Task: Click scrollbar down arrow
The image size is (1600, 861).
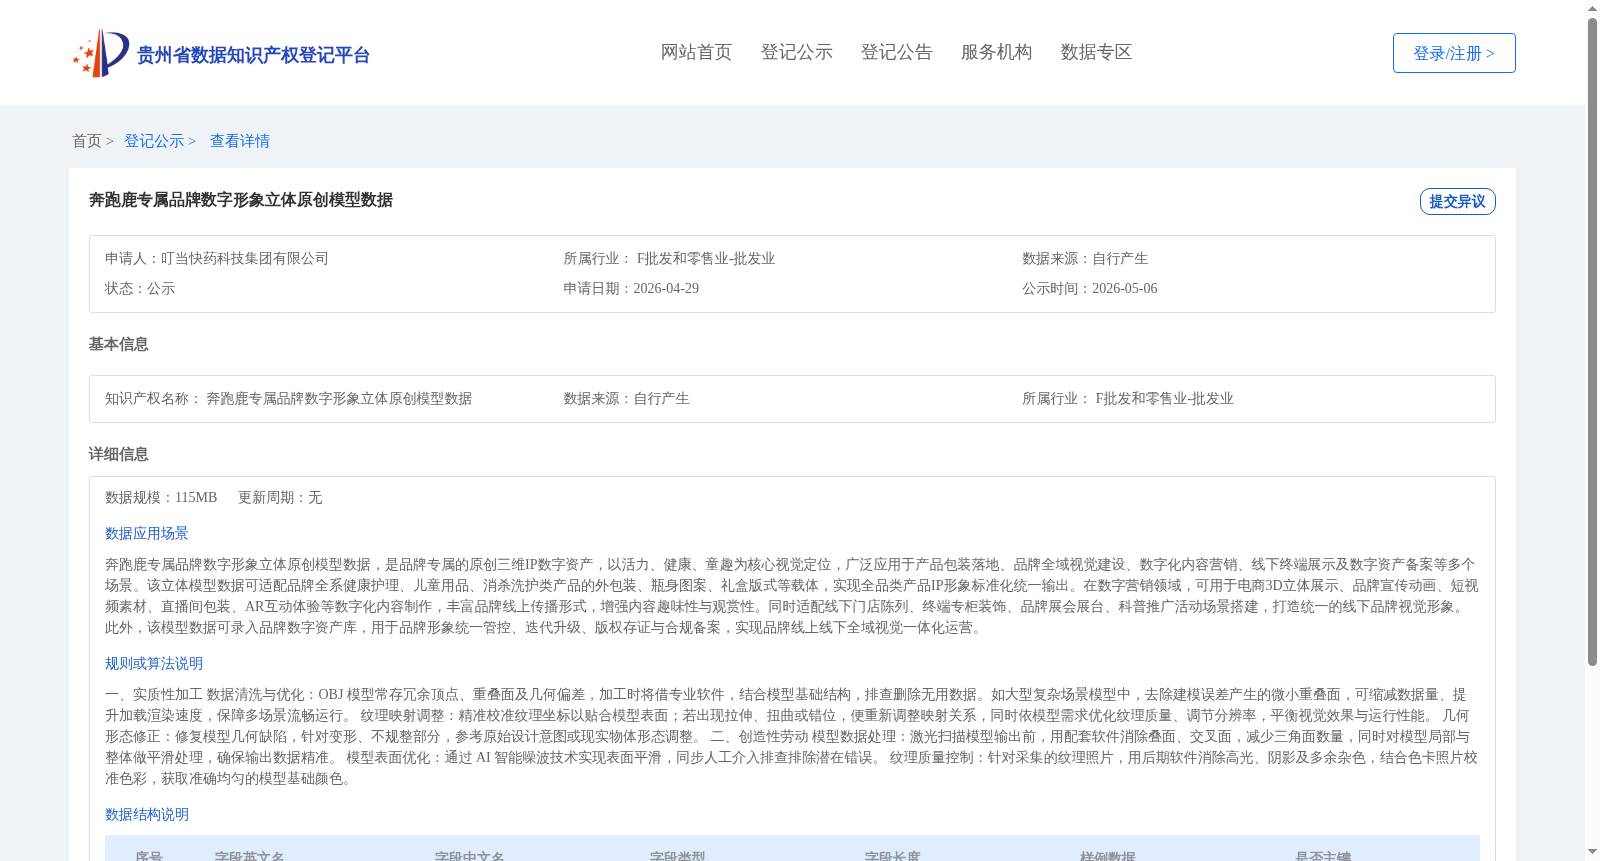Action: [1592, 853]
